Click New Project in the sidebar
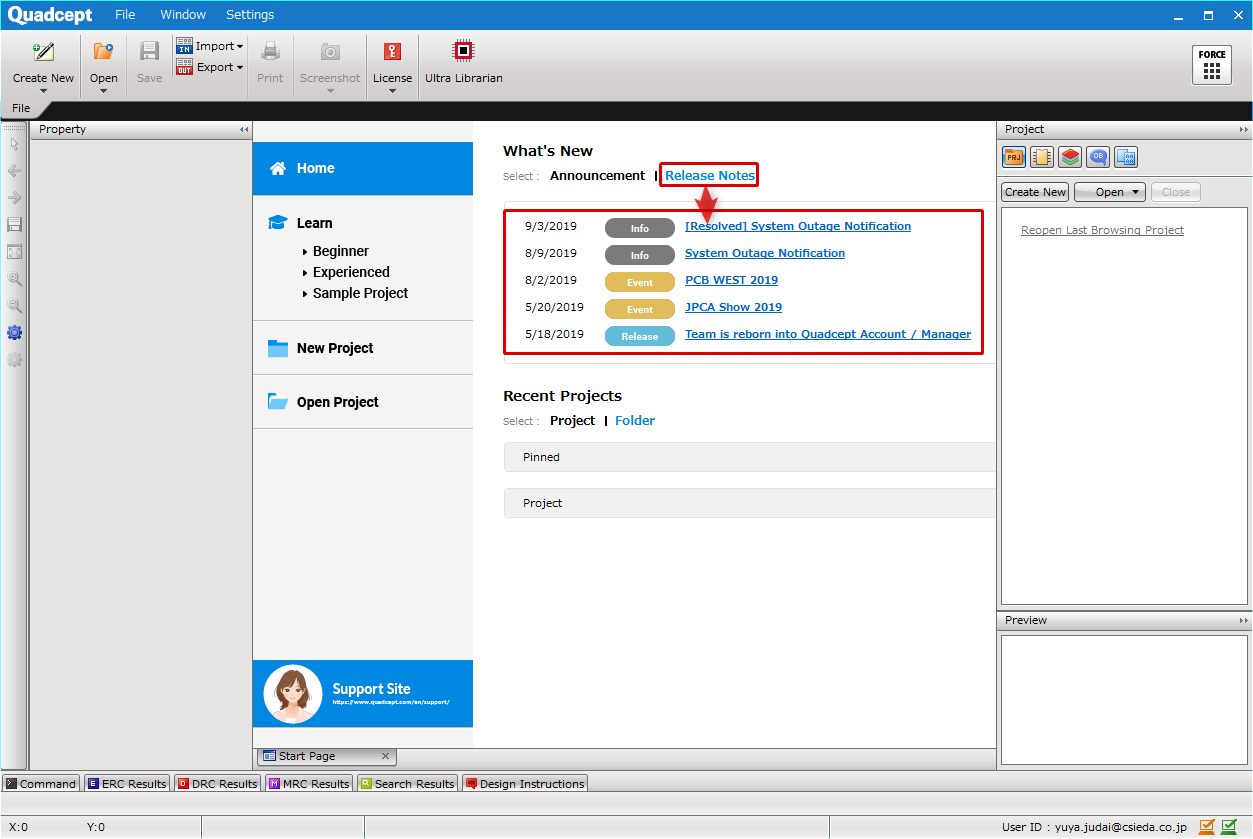 [363, 348]
